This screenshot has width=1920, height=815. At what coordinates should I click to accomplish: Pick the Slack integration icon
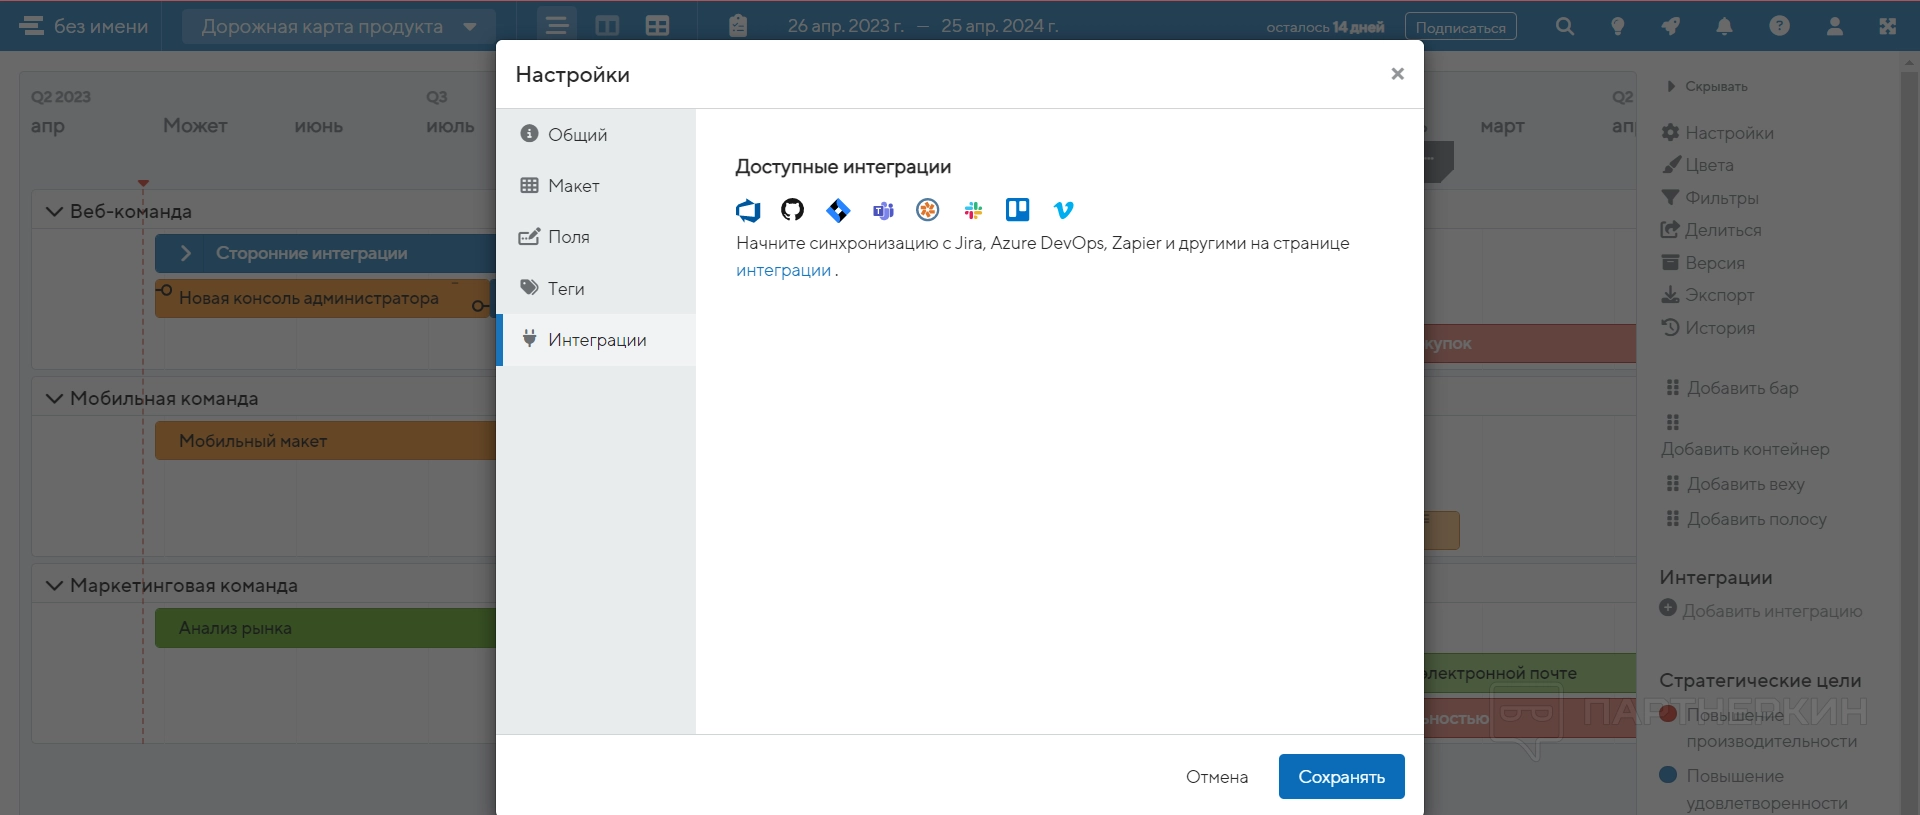[973, 210]
